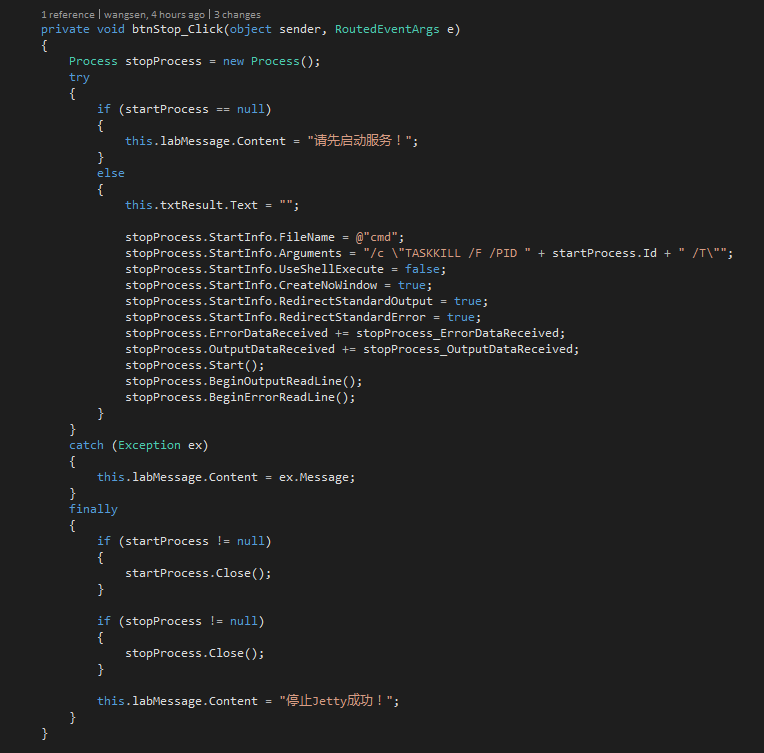The image size is (764, 753).
Task: Click the 'if (stopProcess != null)' condition
Action: pyautogui.click(x=181, y=621)
